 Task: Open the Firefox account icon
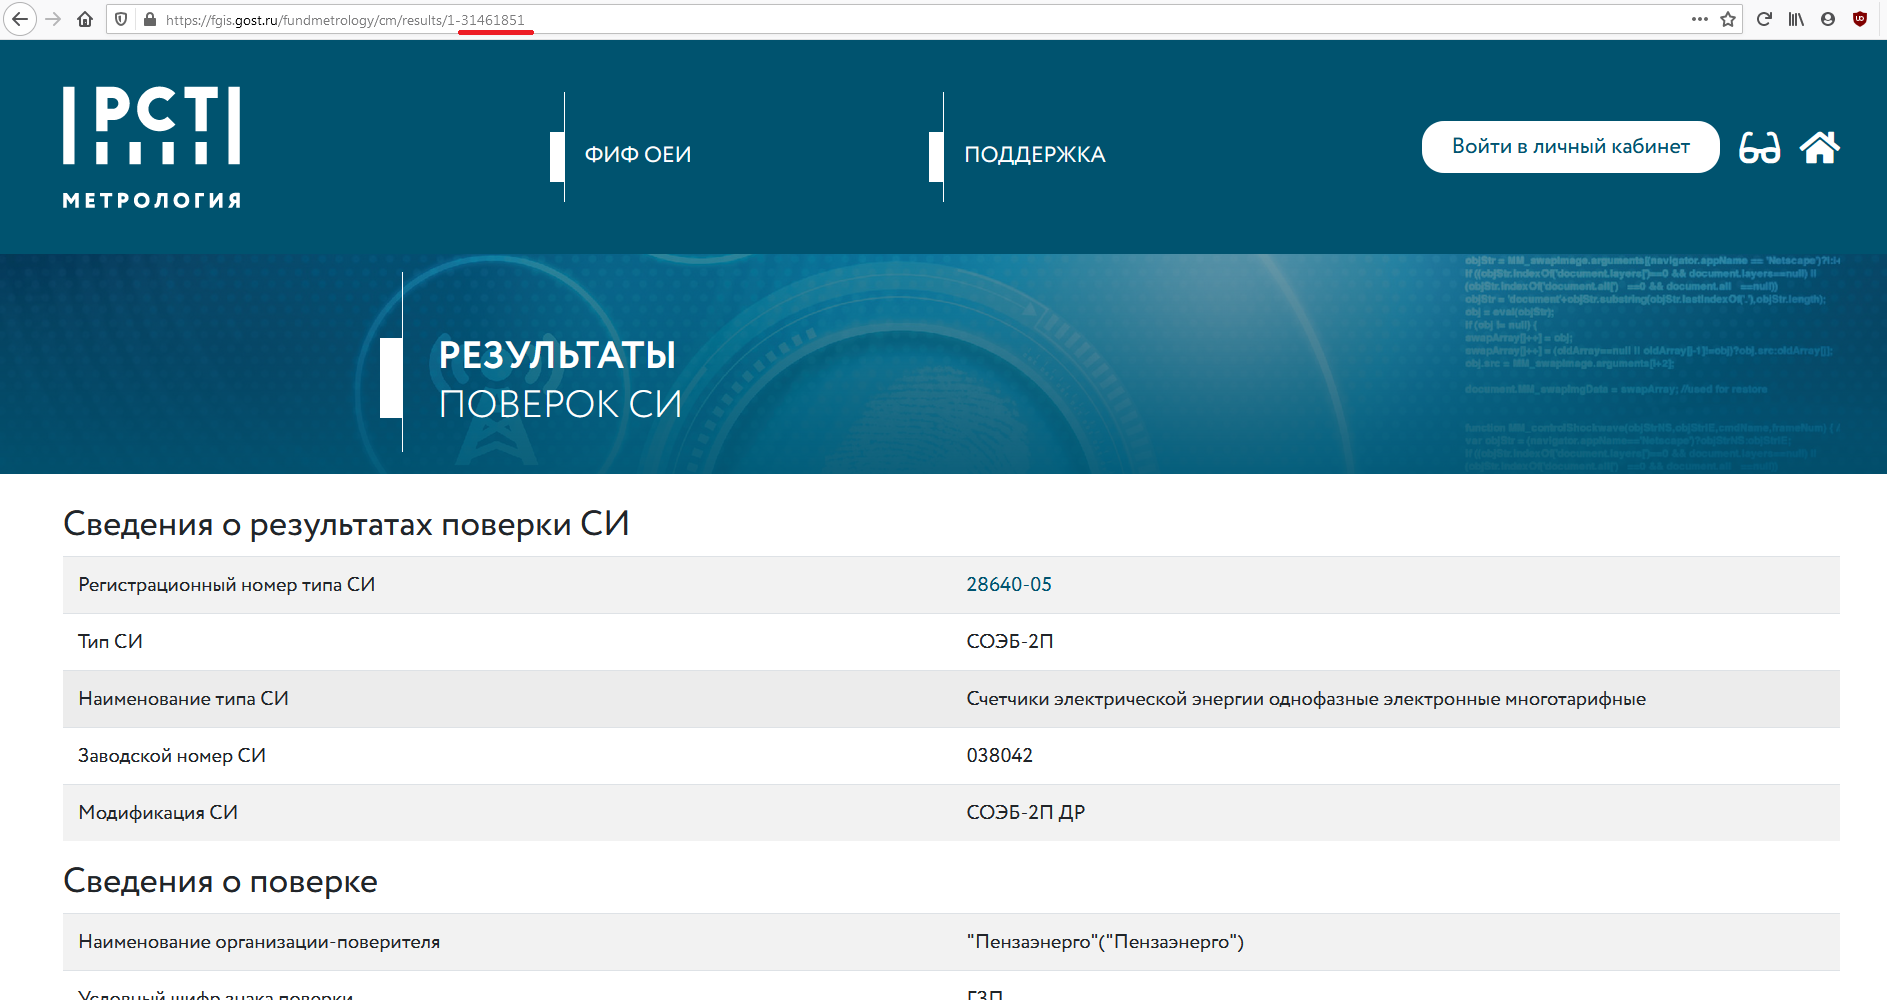(1828, 19)
